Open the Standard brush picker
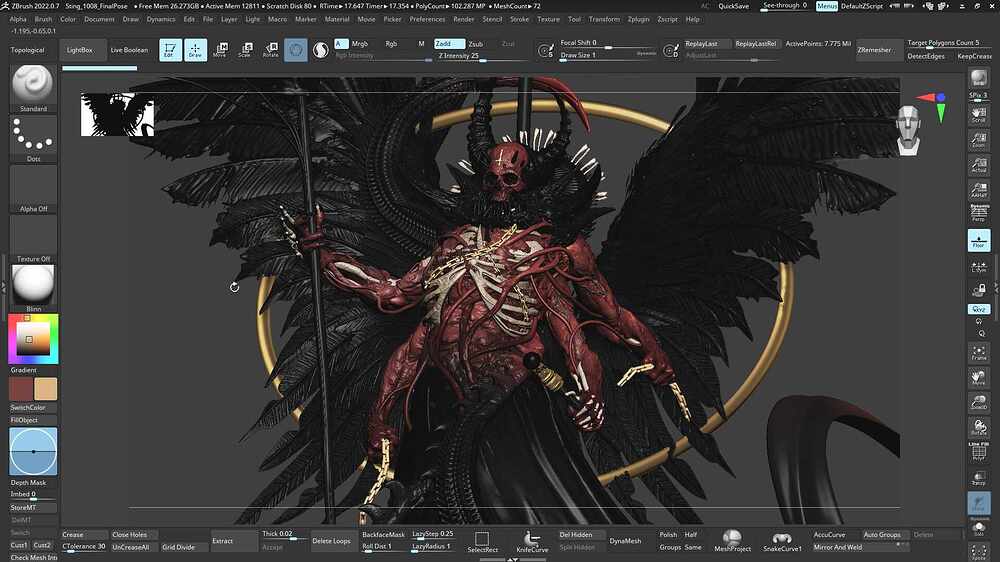The image size is (1000, 562). [x=33, y=88]
